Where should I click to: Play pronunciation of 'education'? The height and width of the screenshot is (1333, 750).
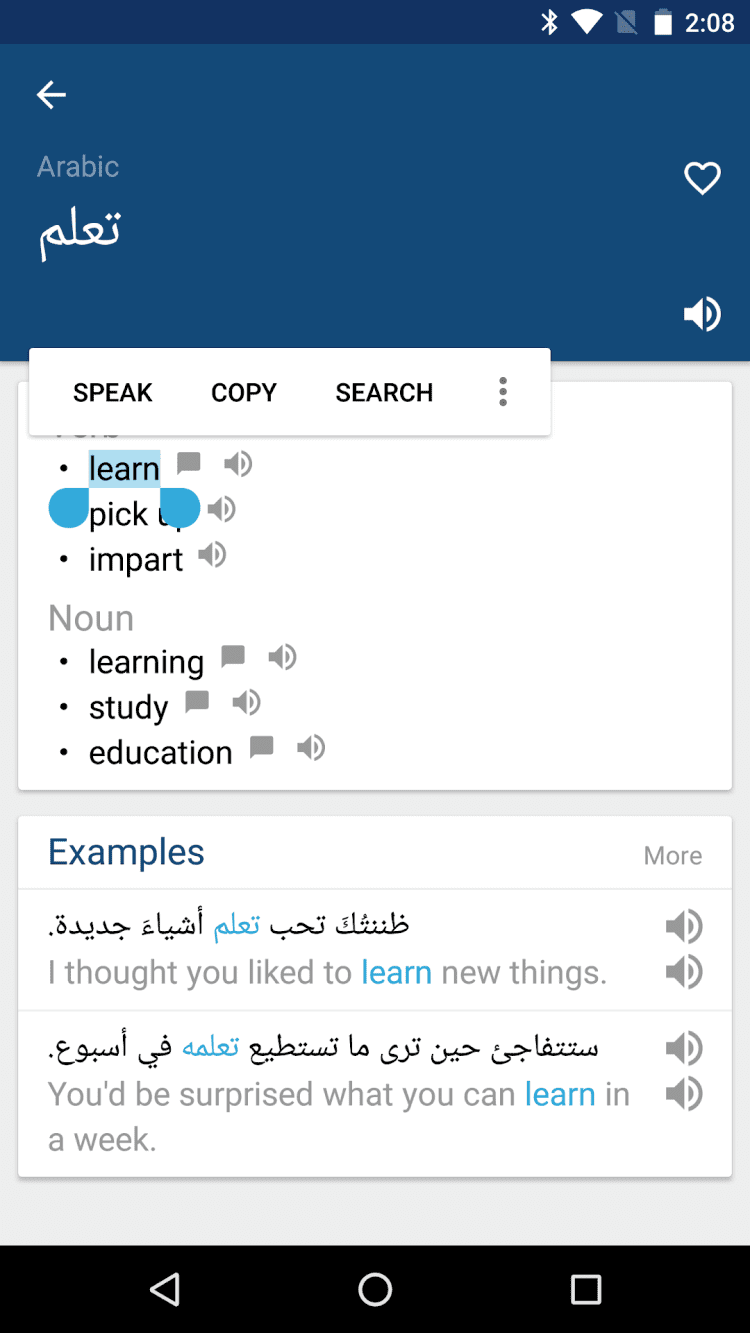(311, 747)
